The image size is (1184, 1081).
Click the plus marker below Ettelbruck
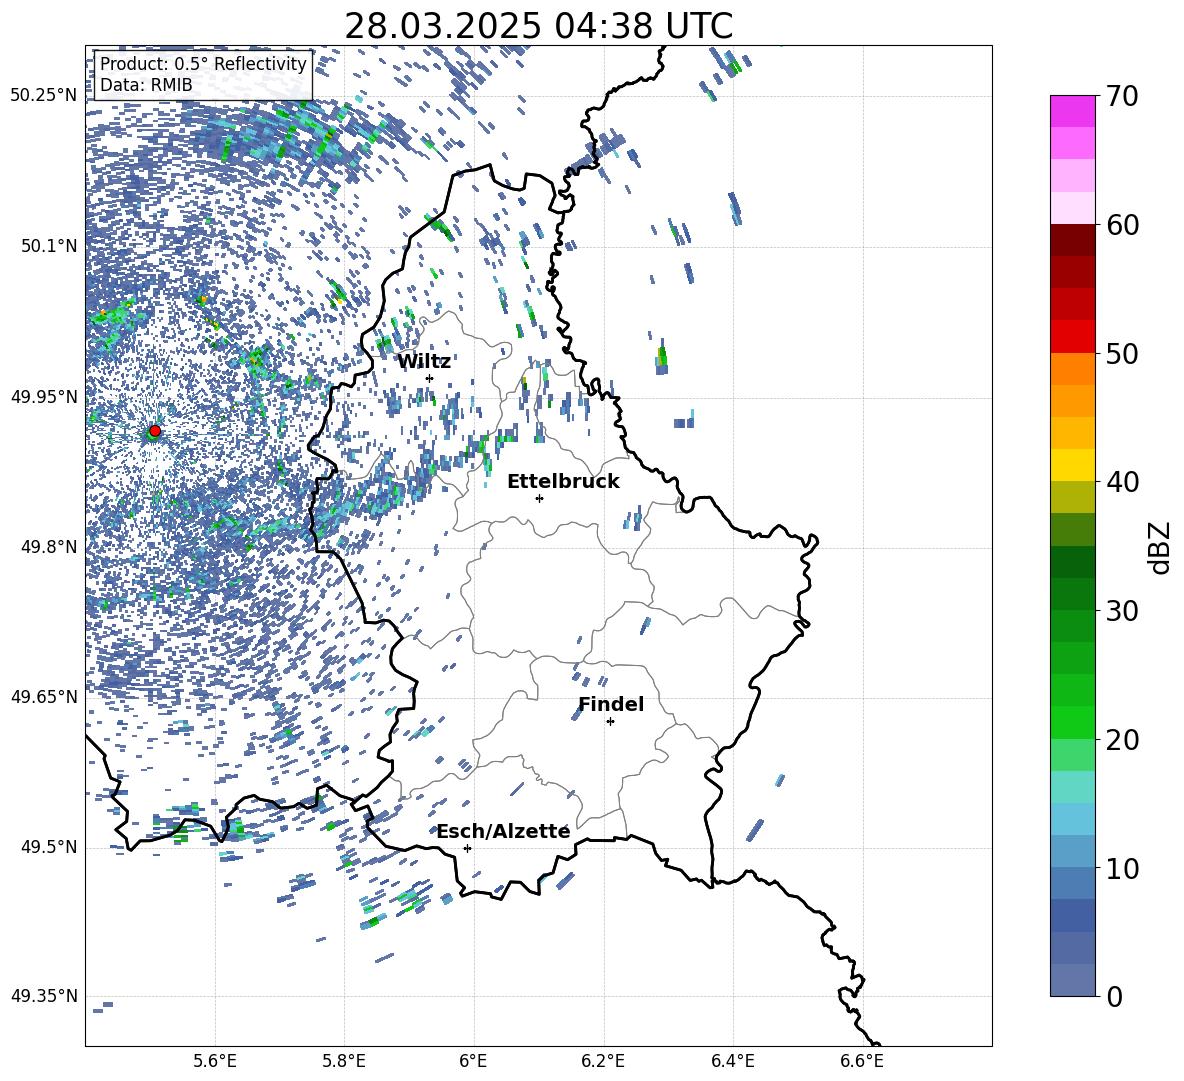(539, 498)
